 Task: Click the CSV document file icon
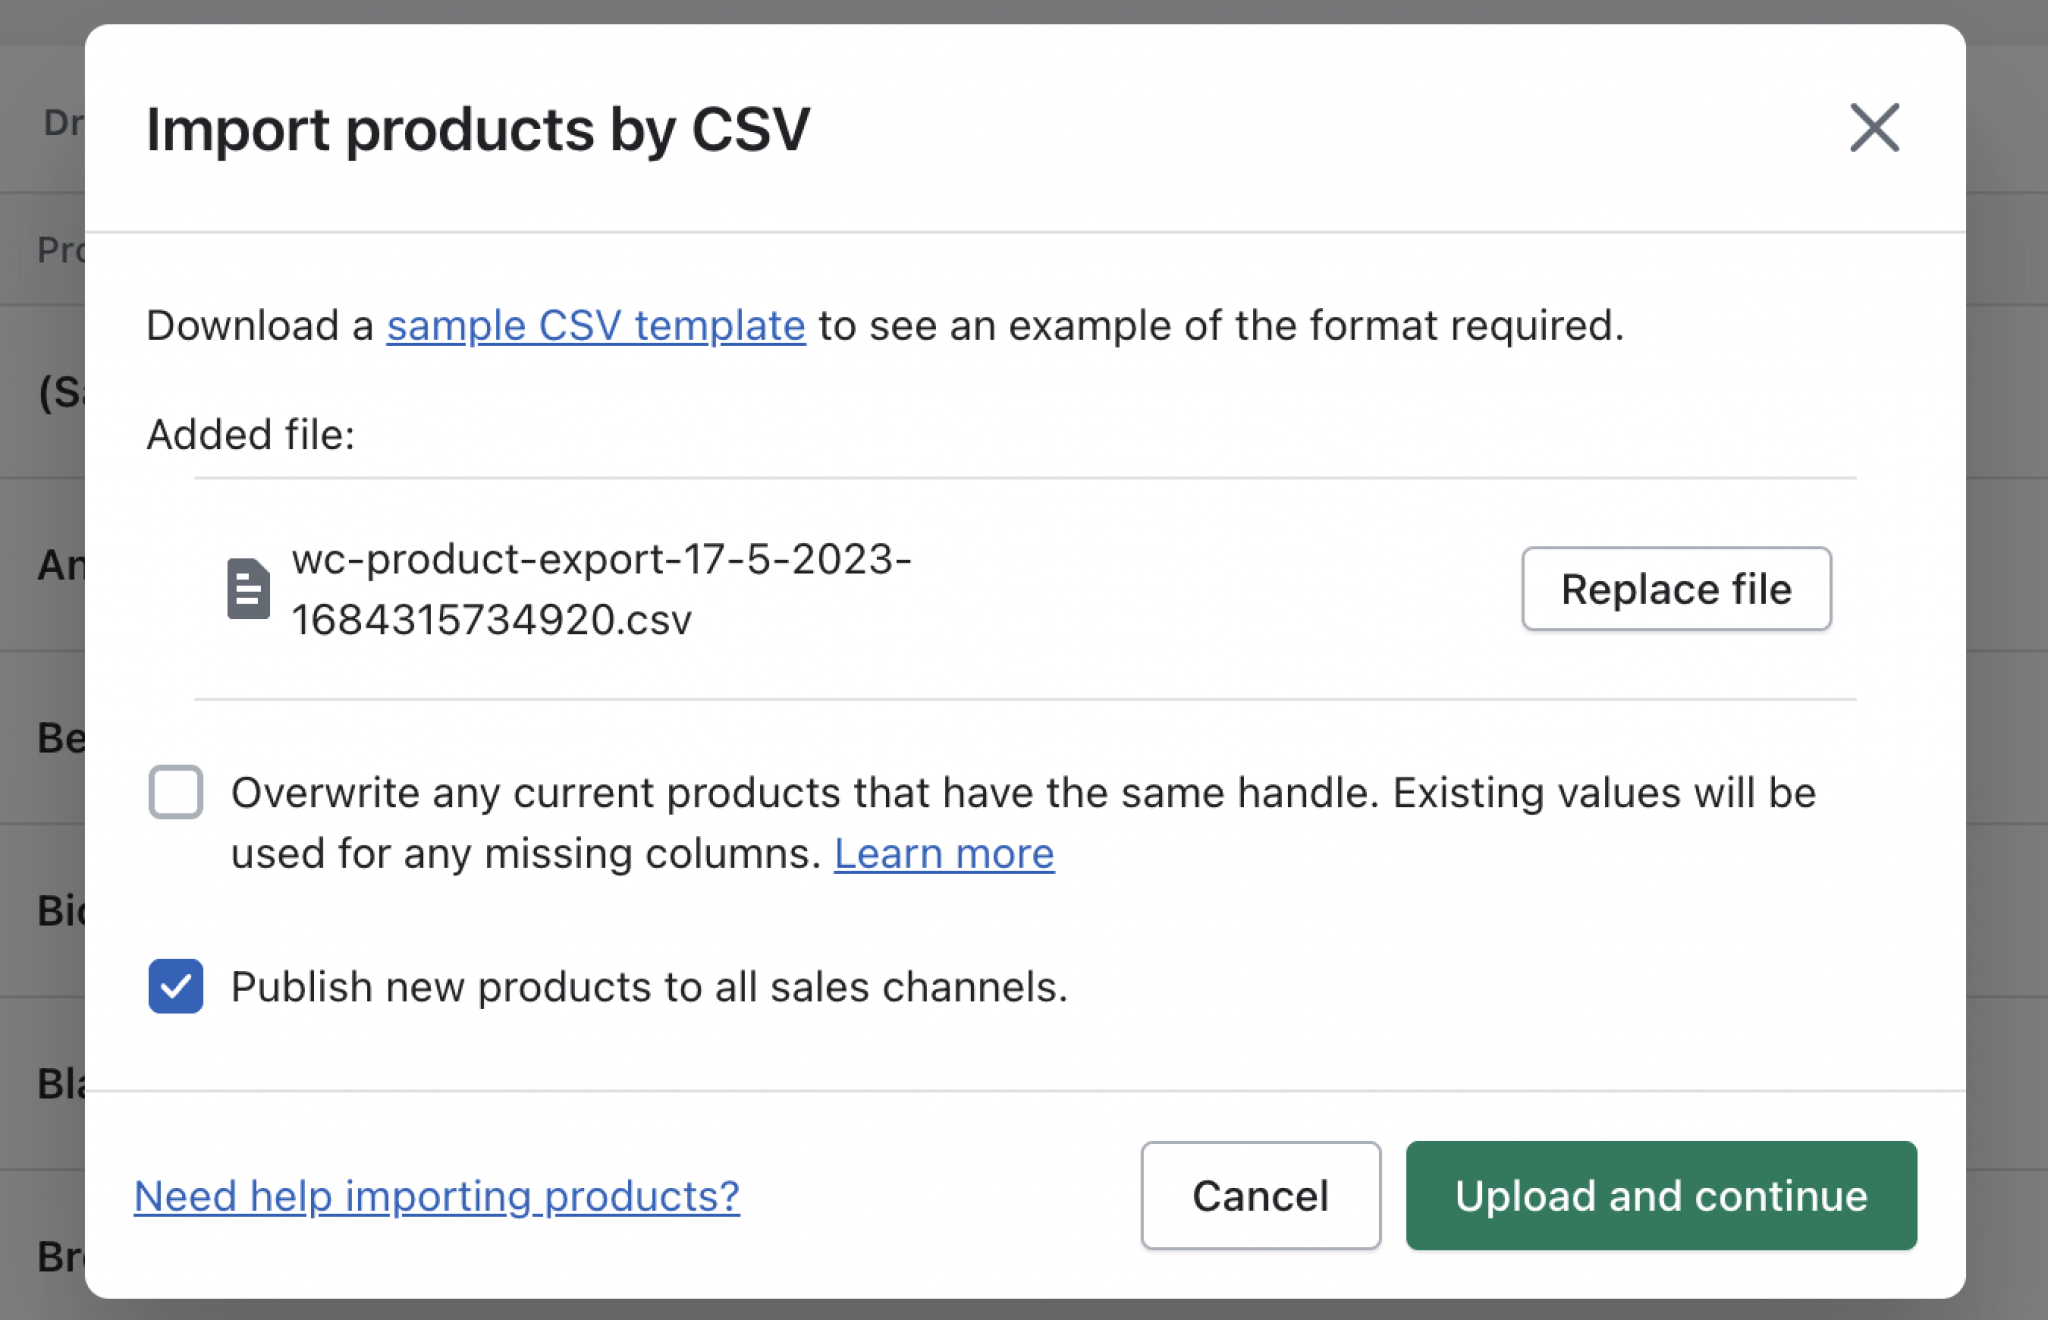click(248, 589)
